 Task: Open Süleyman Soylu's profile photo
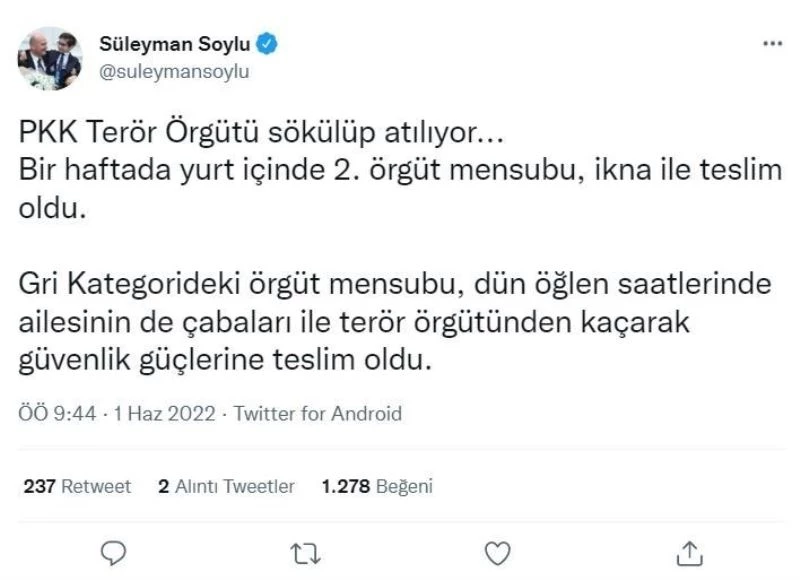49,58
